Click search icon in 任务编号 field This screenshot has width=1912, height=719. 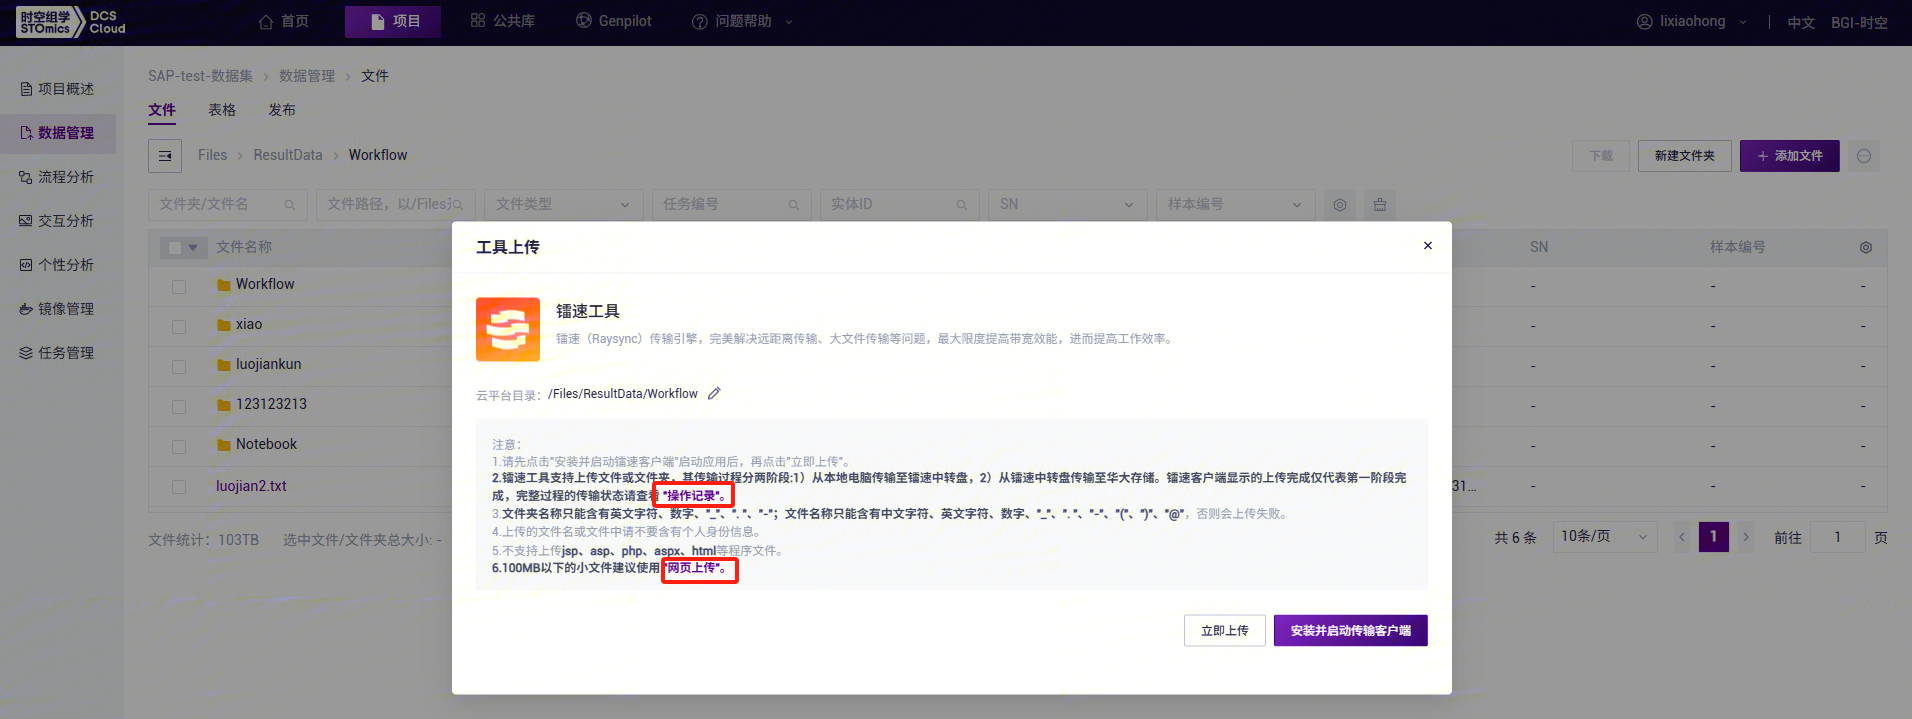tap(793, 204)
